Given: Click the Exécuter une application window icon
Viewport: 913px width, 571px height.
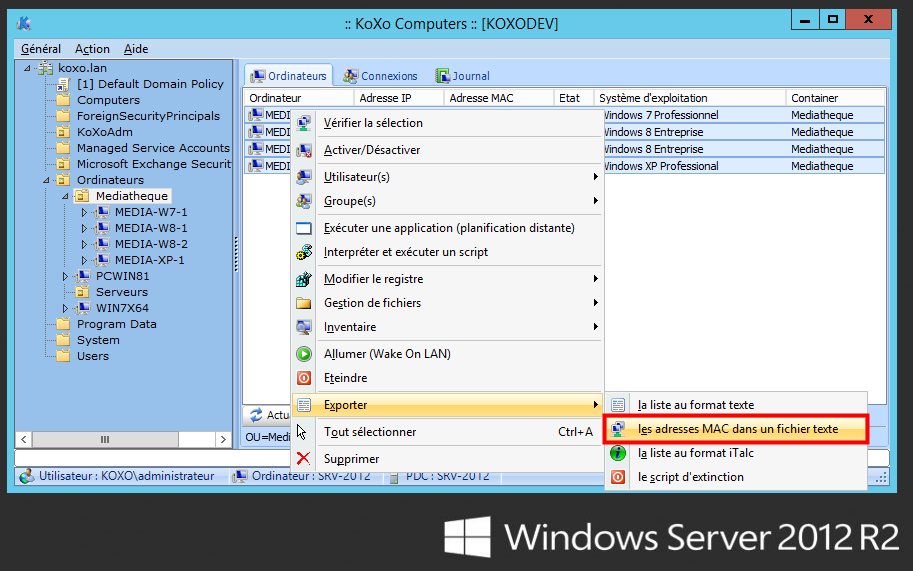Looking at the screenshot, I should point(303,228).
